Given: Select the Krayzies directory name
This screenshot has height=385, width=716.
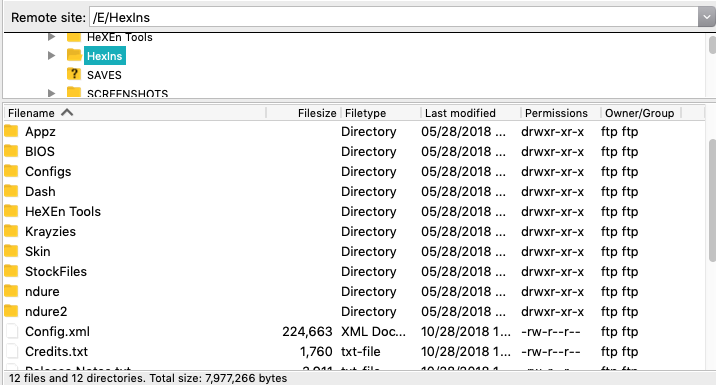Looking at the screenshot, I should click(50, 232).
